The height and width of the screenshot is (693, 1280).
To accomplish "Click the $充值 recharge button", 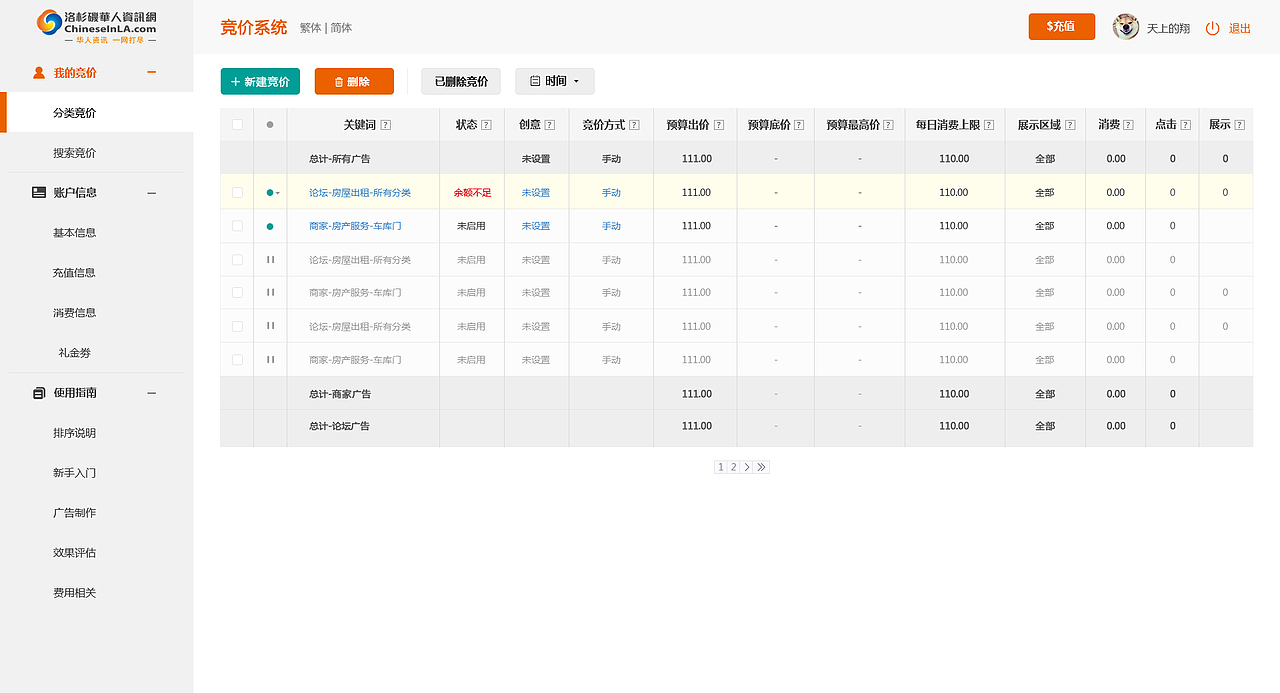I will pyautogui.click(x=1061, y=26).
